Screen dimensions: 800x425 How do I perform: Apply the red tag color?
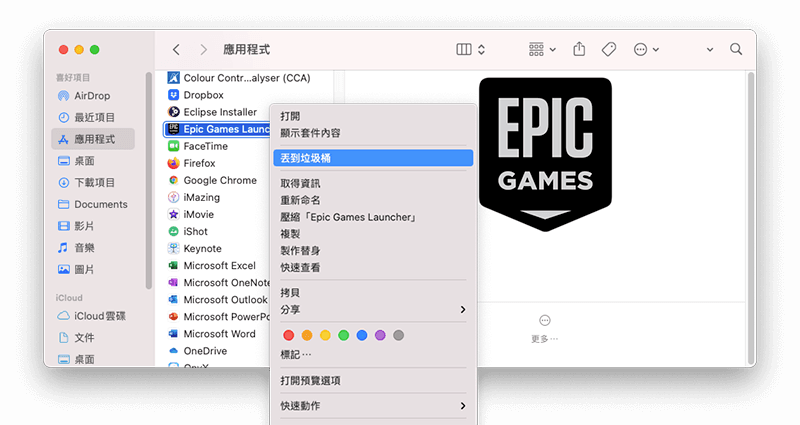[289, 335]
